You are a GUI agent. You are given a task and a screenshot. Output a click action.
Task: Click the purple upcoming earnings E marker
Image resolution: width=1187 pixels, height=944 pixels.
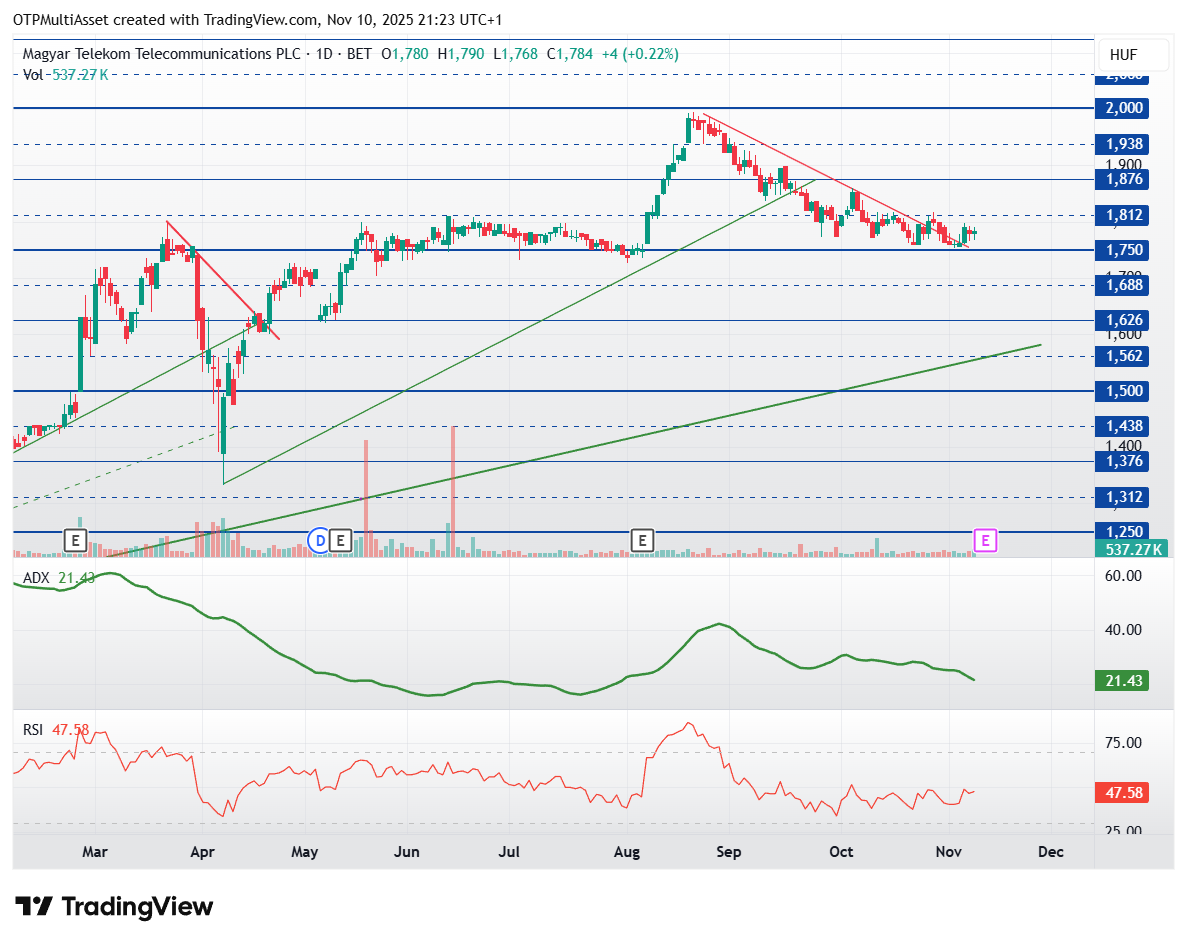(x=985, y=541)
